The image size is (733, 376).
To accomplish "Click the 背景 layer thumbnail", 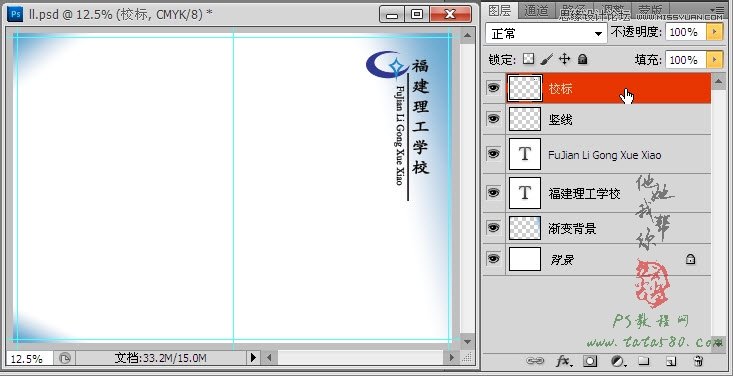I will [525, 259].
